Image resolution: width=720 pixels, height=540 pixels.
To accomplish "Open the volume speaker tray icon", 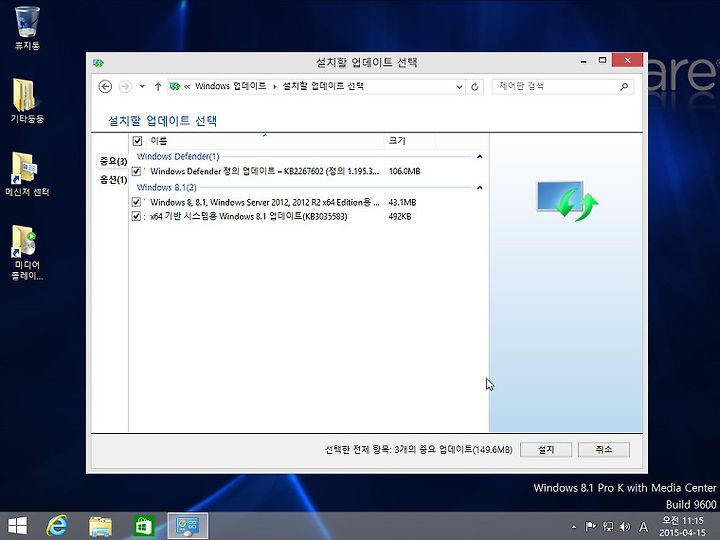I will pyautogui.click(x=625, y=526).
